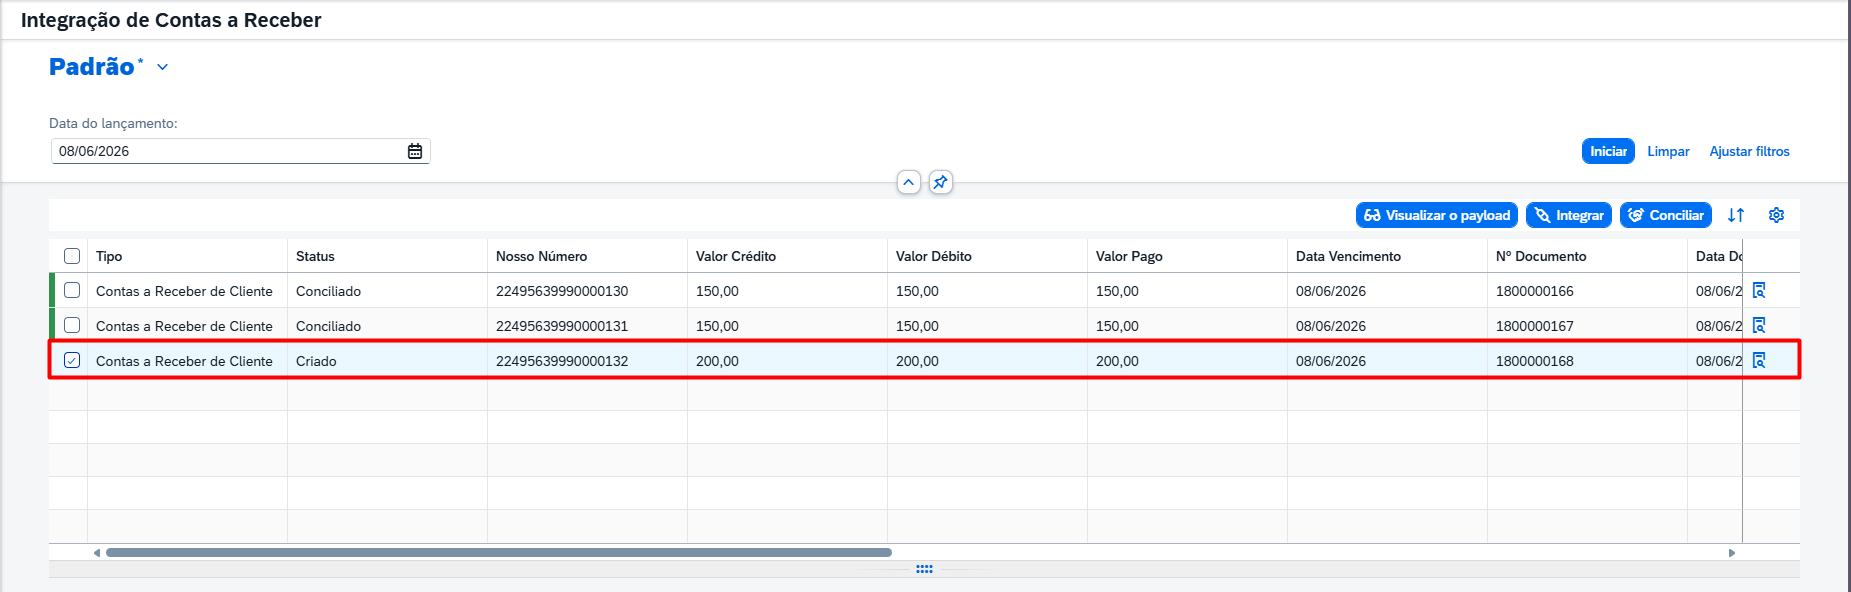Click the Valor Pago column header
The width and height of the screenshot is (1851, 592).
[x=1187, y=256]
